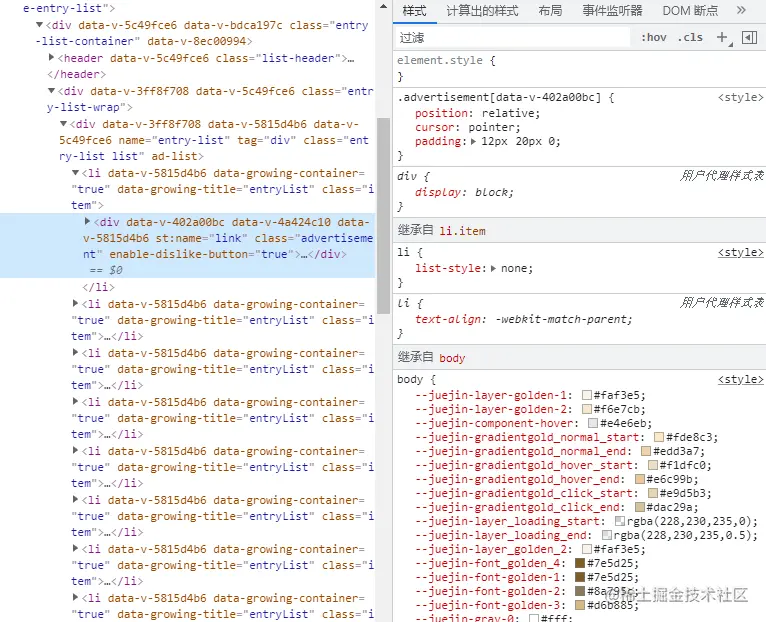766x622 pixels.
Task: Click the list-style value none
Action: click(x=513, y=268)
